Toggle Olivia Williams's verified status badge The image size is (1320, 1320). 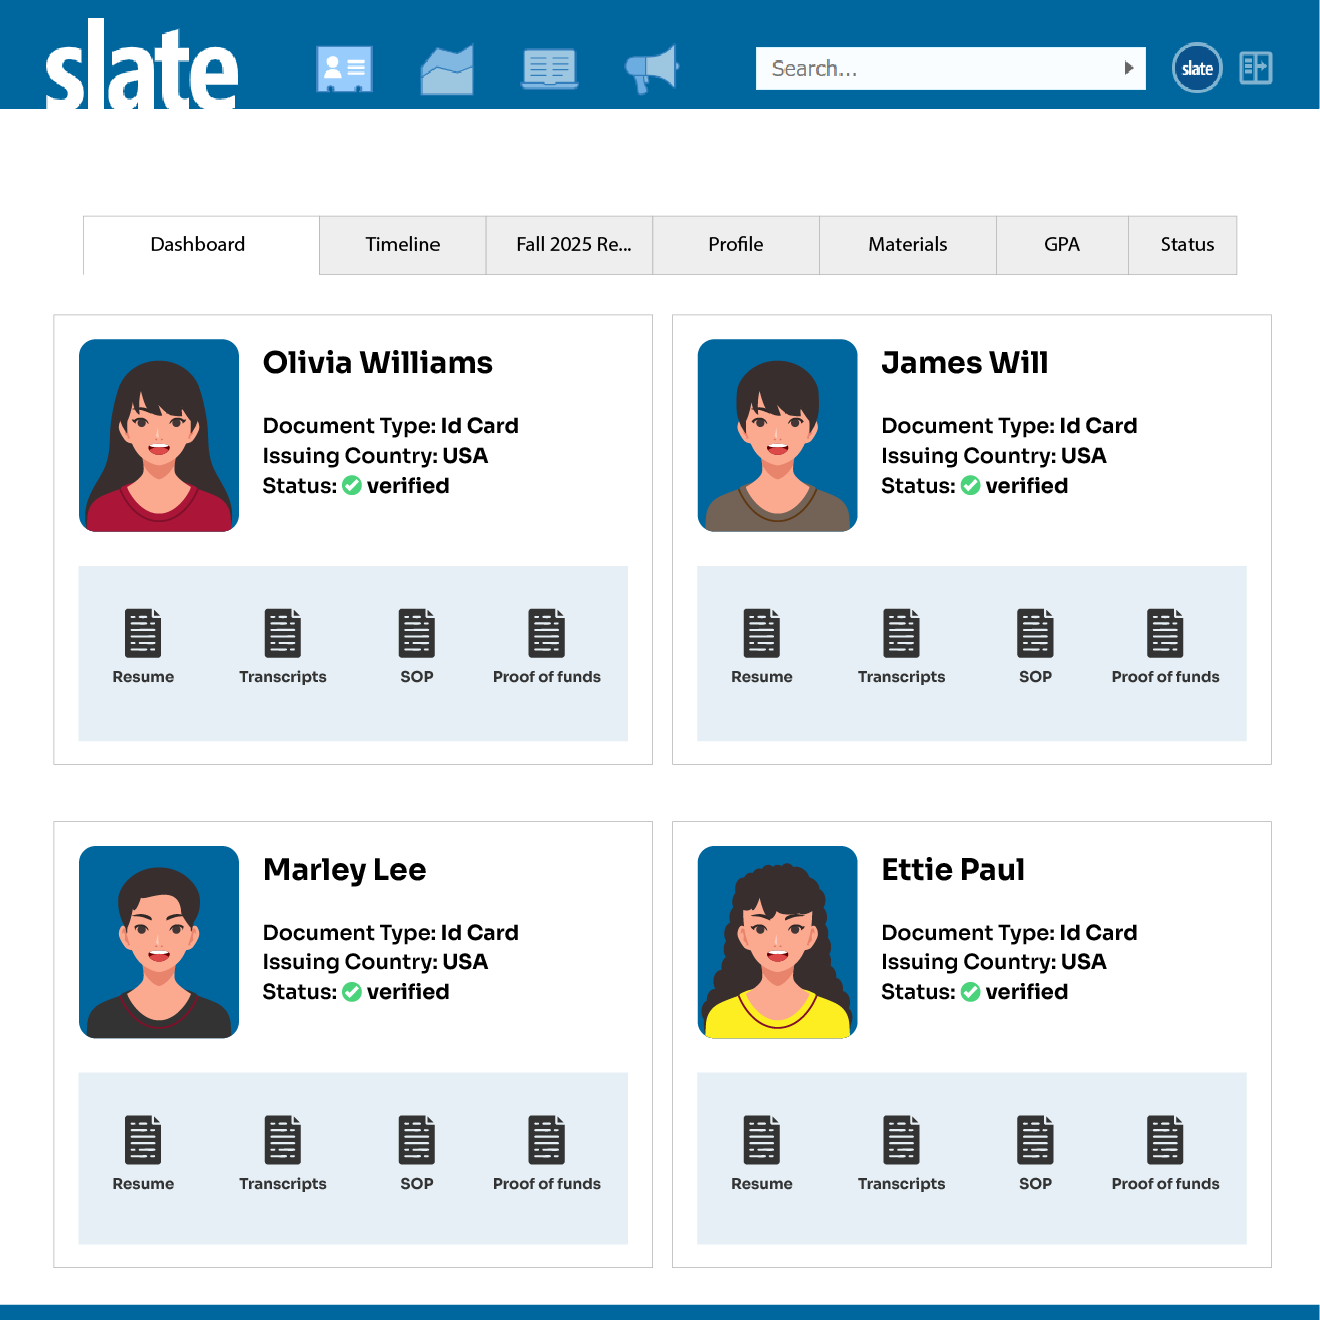[x=352, y=486]
